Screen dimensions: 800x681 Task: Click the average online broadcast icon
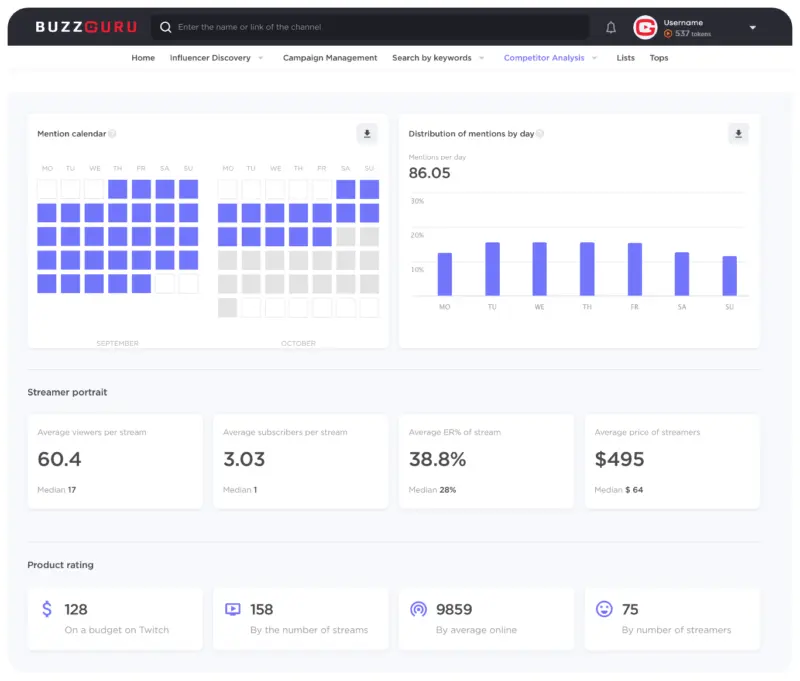[419, 609]
